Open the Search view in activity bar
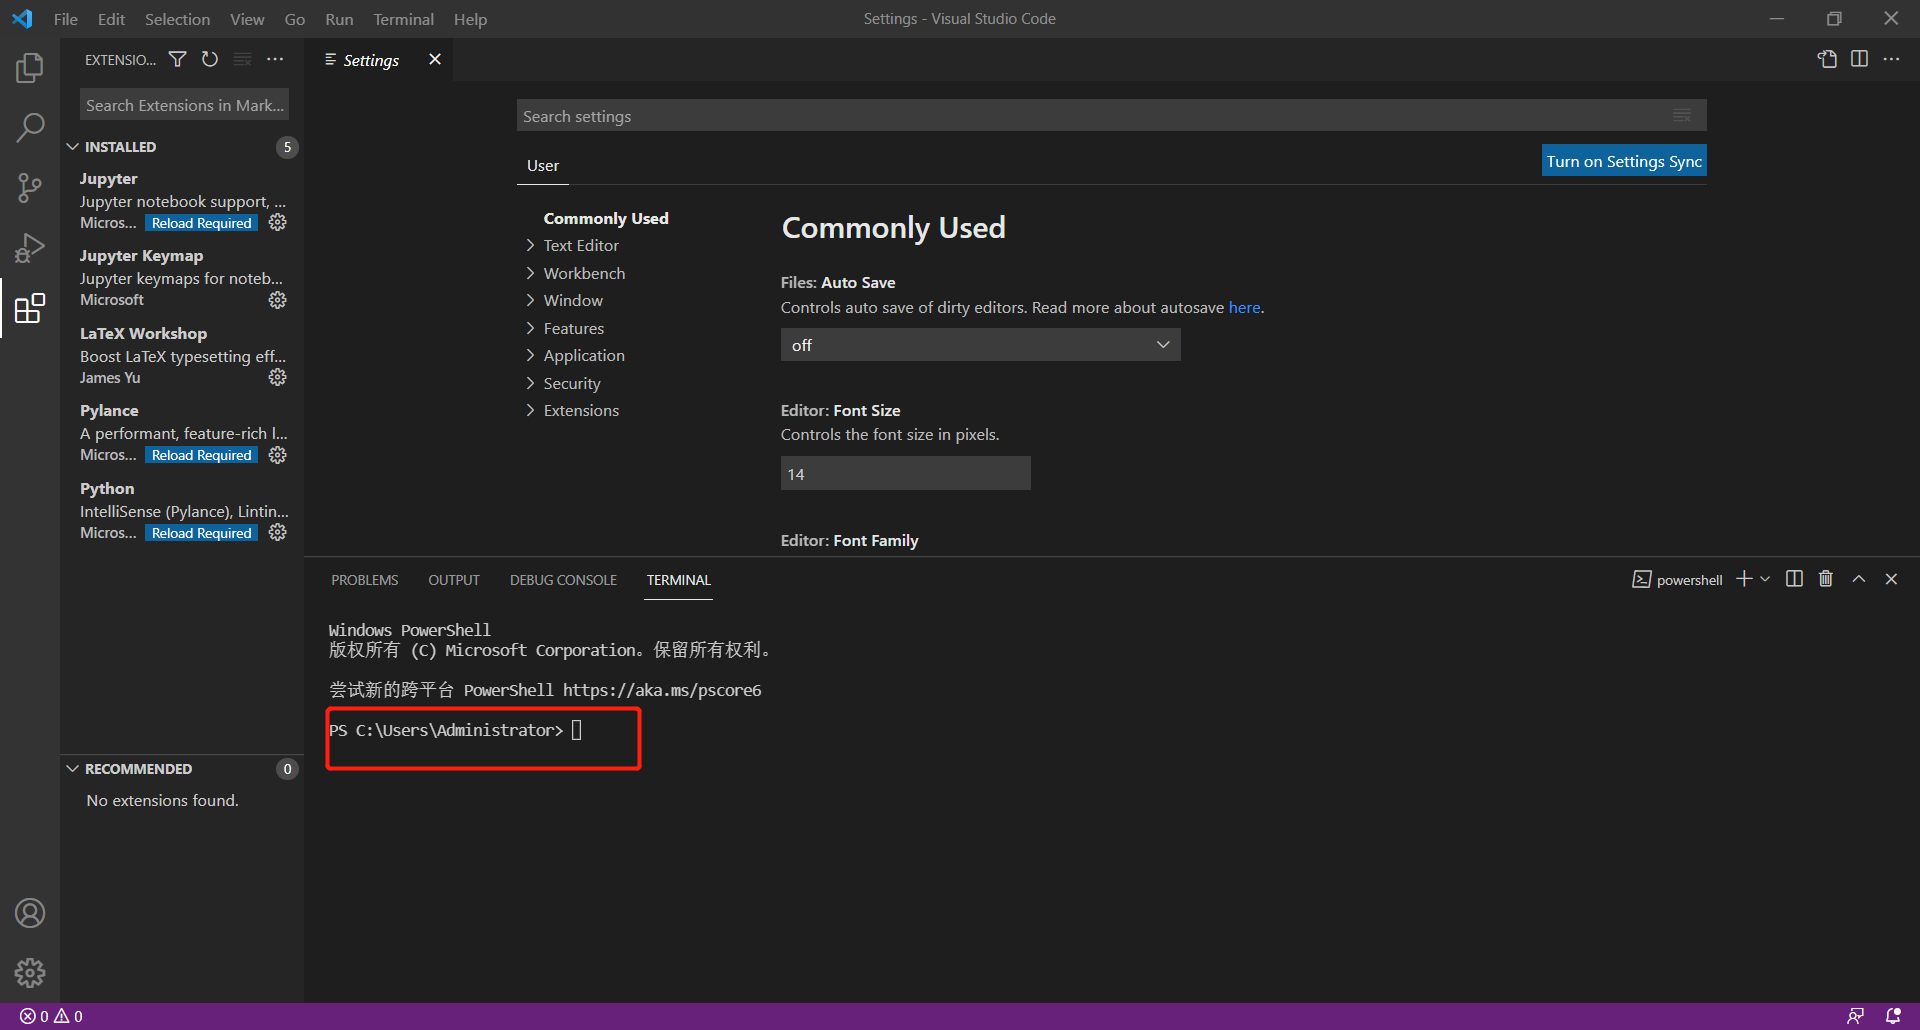Screen dimensions: 1920x1030 tap(30, 128)
